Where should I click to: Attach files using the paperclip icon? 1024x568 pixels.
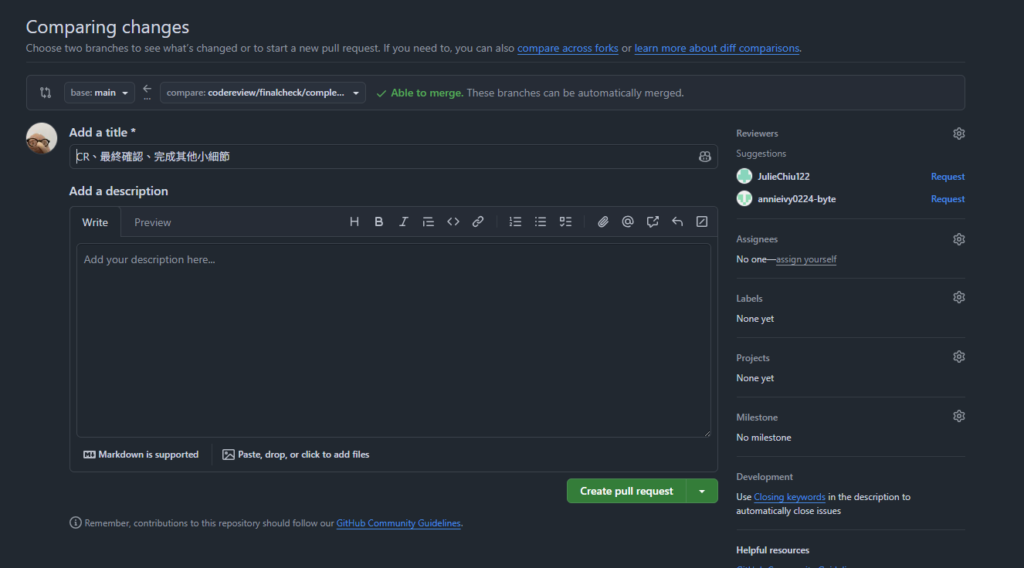coord(603,222)
